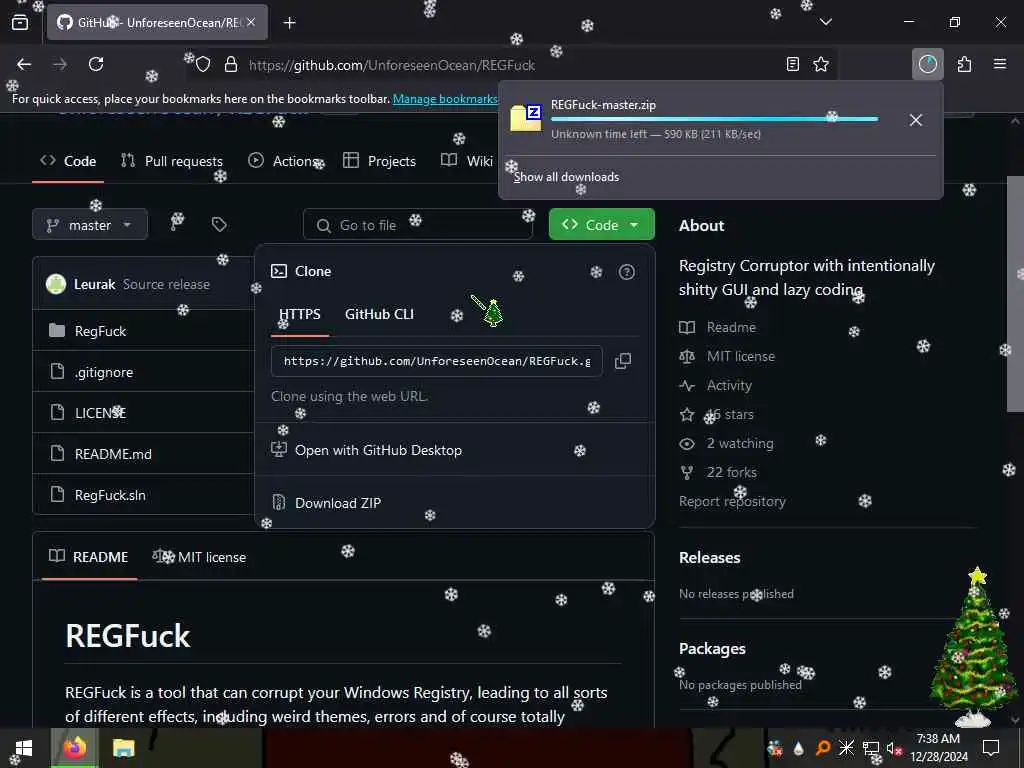Select the README tab in file viewer
This screenshot has height=768, width=1024.
(x=89, y=557)
